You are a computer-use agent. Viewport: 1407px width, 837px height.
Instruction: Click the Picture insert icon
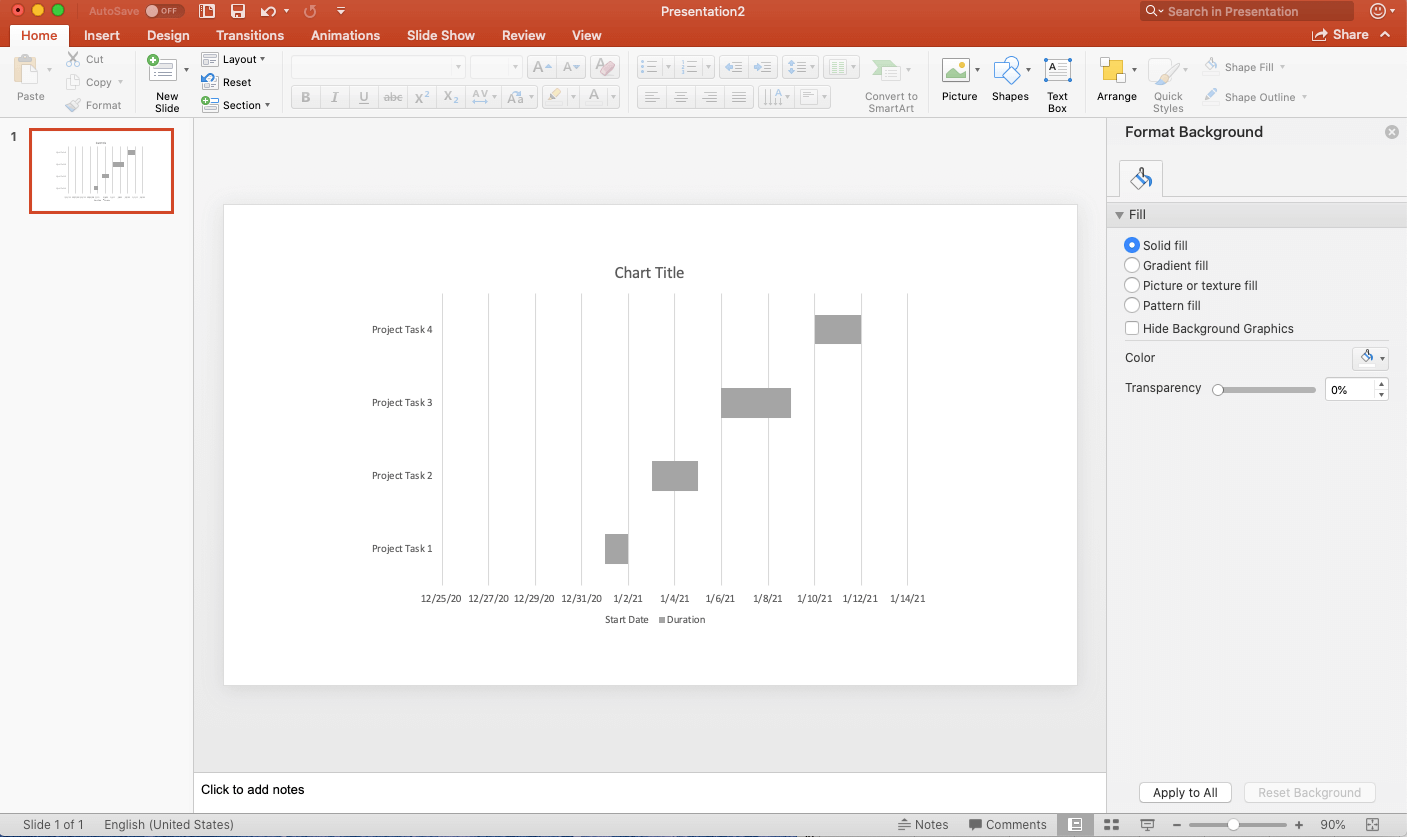pyautogui.click(x=956, y=71)
